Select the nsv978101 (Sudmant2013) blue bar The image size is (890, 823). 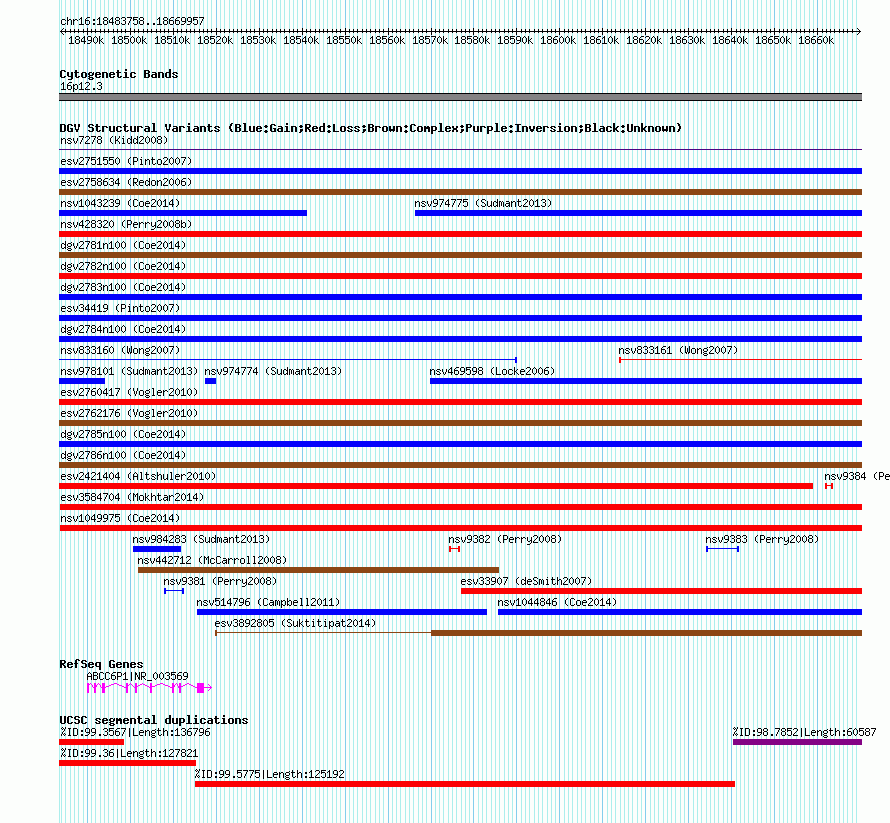(82, 381)
